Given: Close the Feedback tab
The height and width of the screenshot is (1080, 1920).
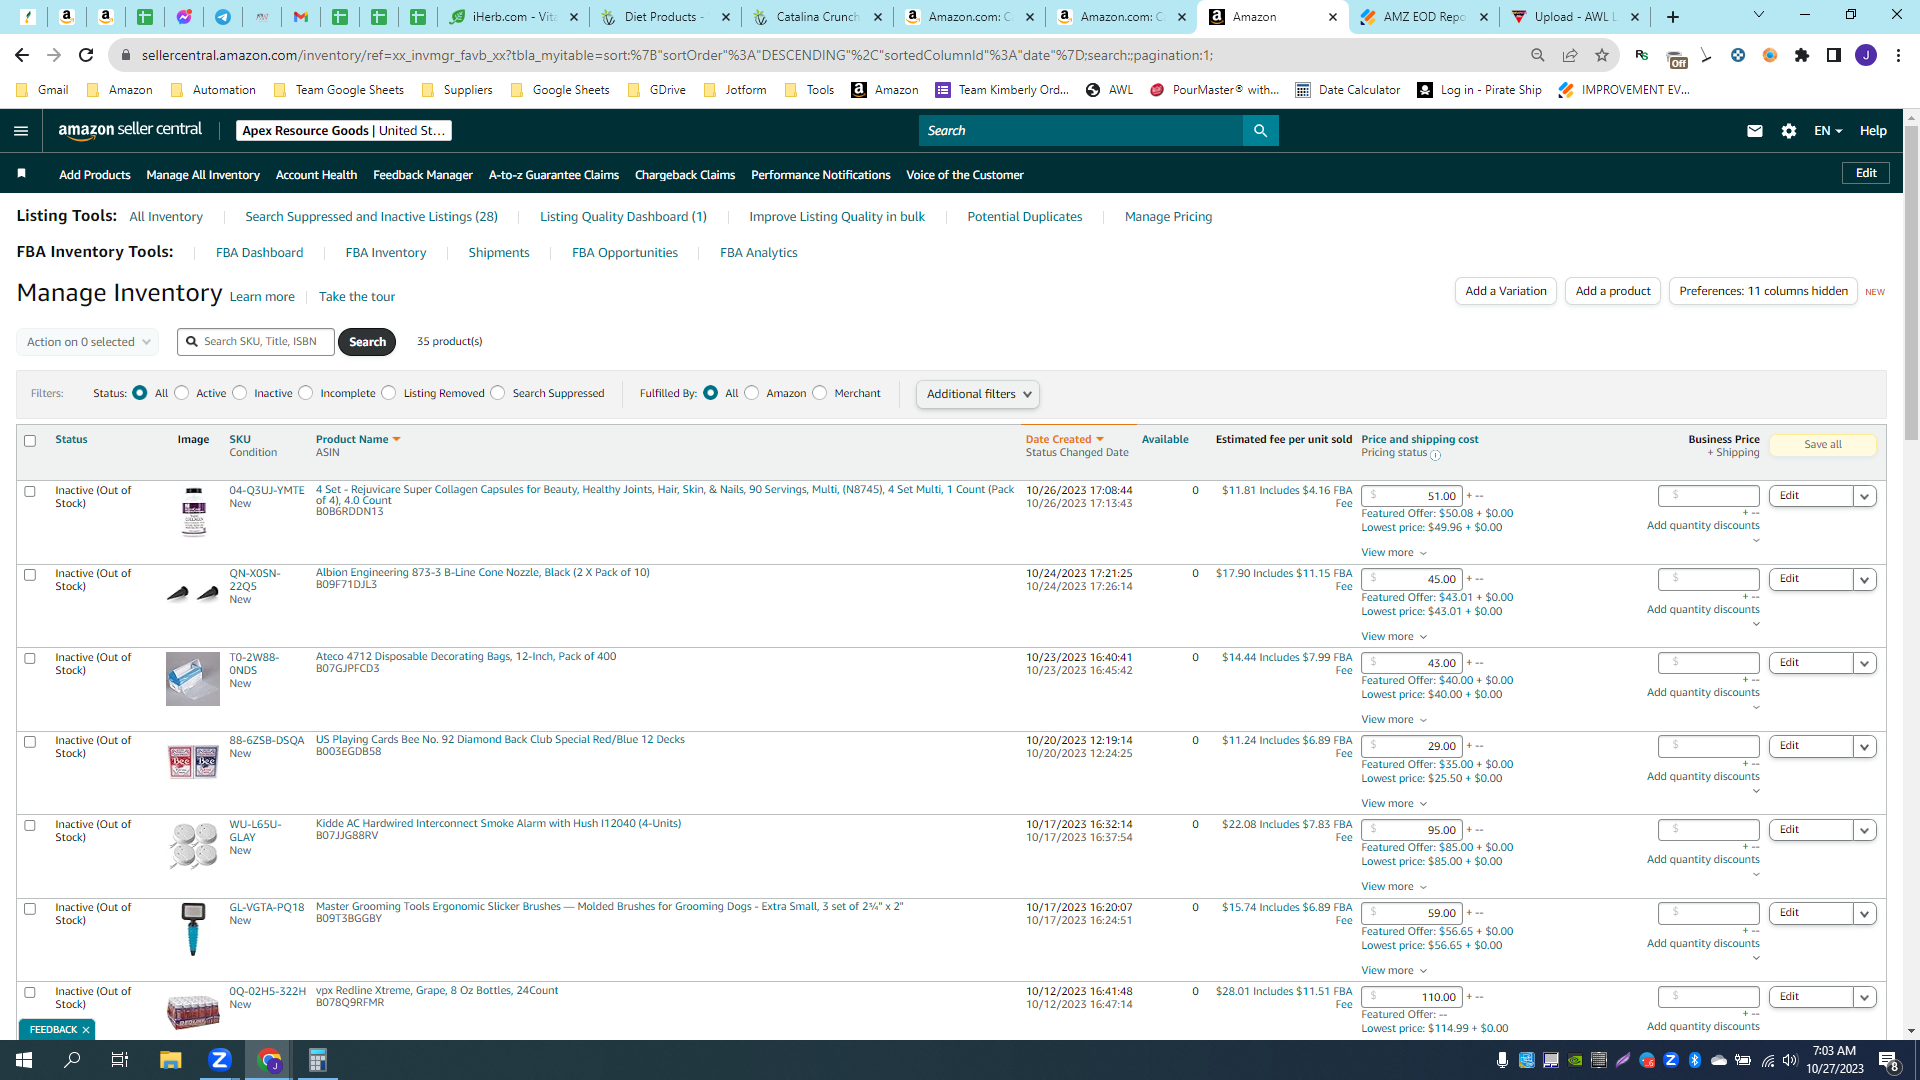Looking at the screenshot, I should click(86, 1030).
